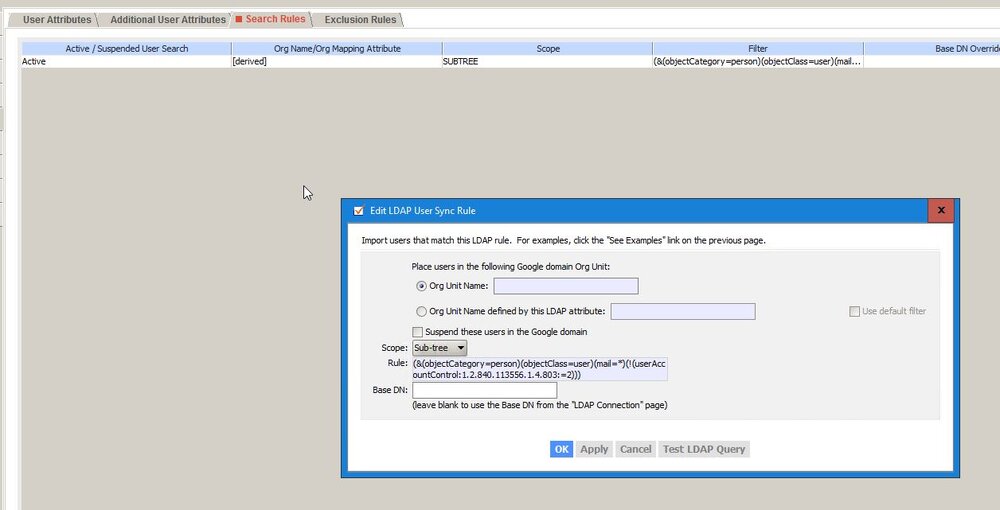Open the Scope Sub-tree dropdown
The image size is (1000, 510).
[x=439, y=348]
